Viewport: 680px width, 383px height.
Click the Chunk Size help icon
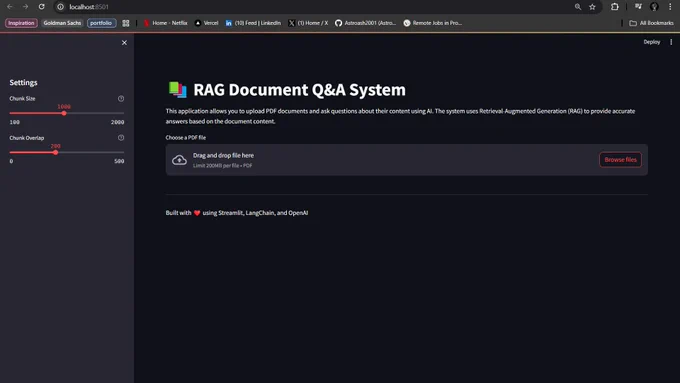point(121,98)
